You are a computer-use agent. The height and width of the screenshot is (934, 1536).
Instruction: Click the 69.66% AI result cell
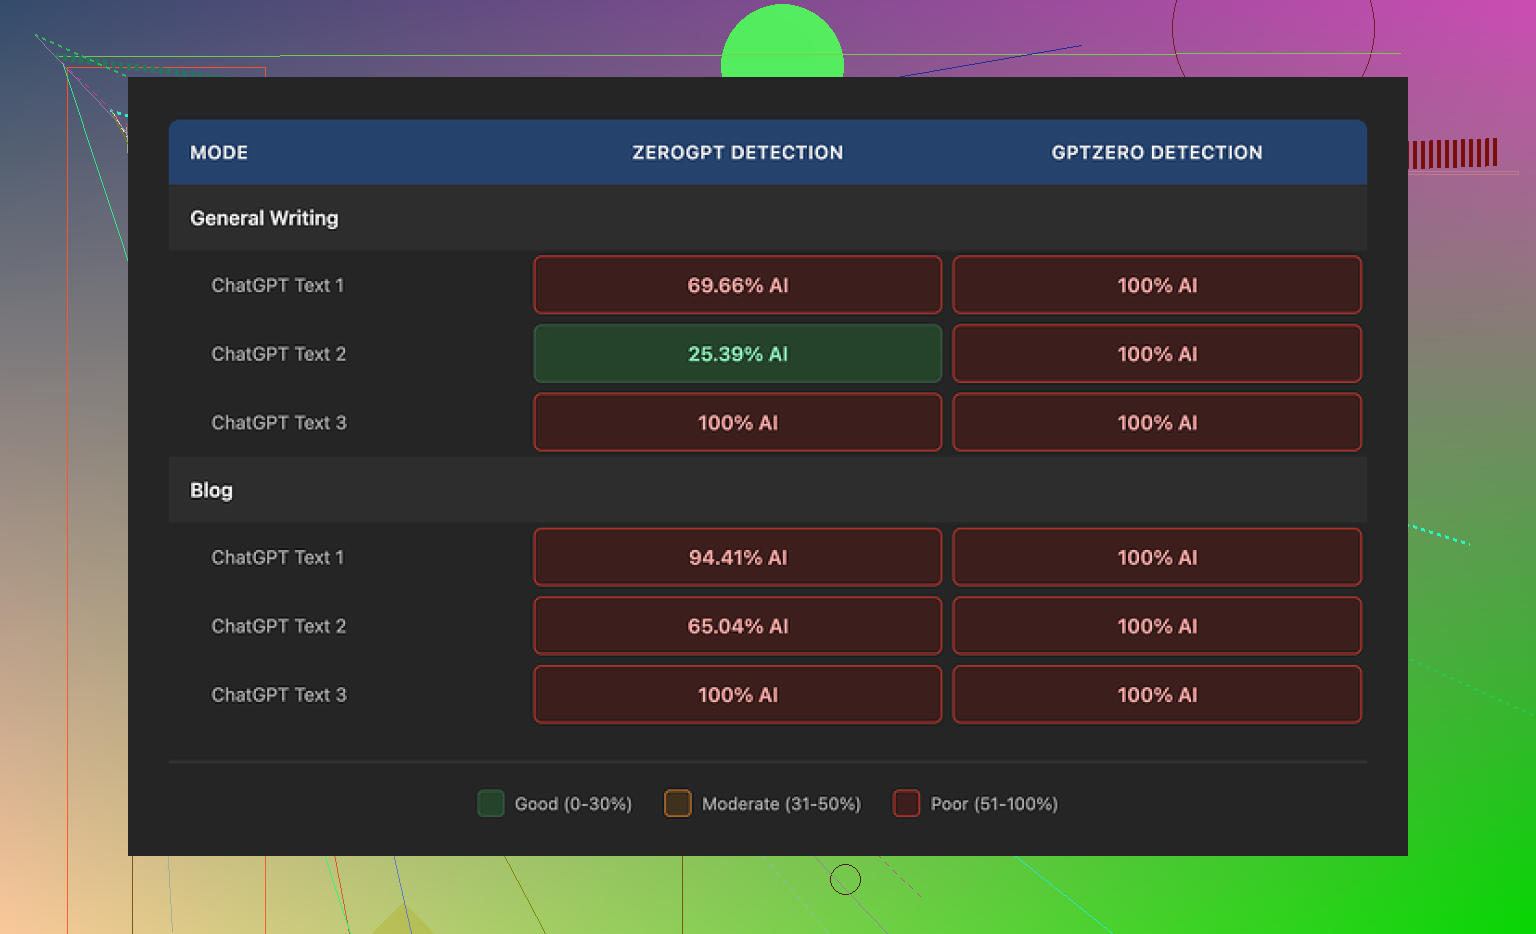pyautogui.click(x=737, y=285)
